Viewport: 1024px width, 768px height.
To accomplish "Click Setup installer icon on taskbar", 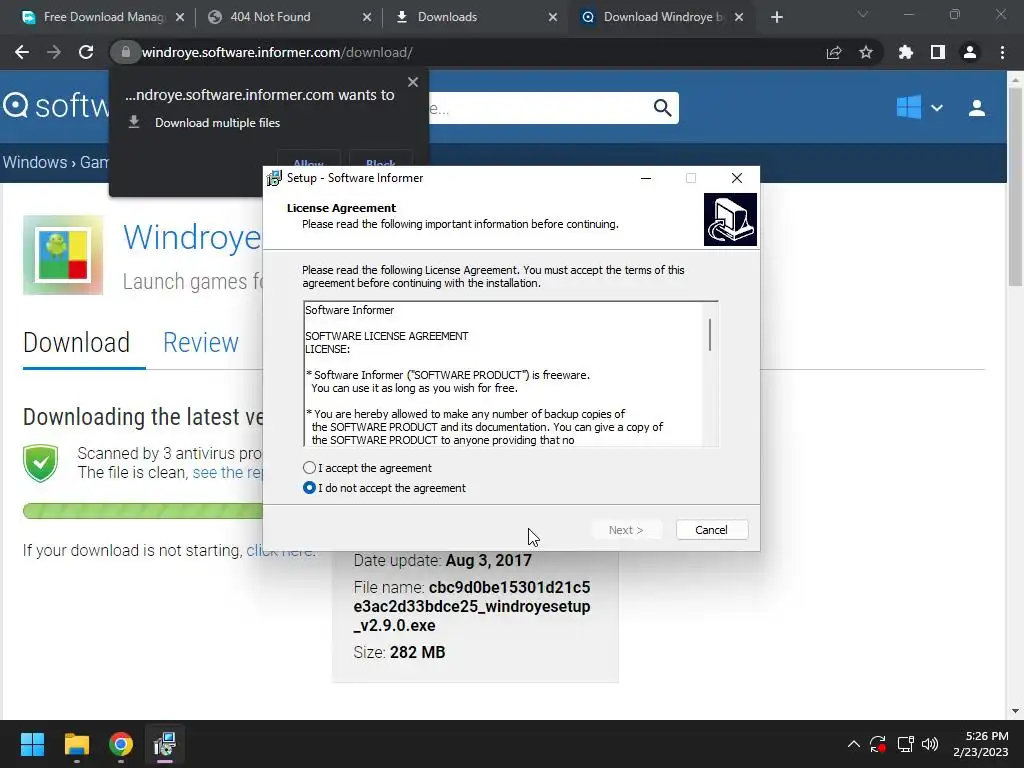I will coord(165,744).
